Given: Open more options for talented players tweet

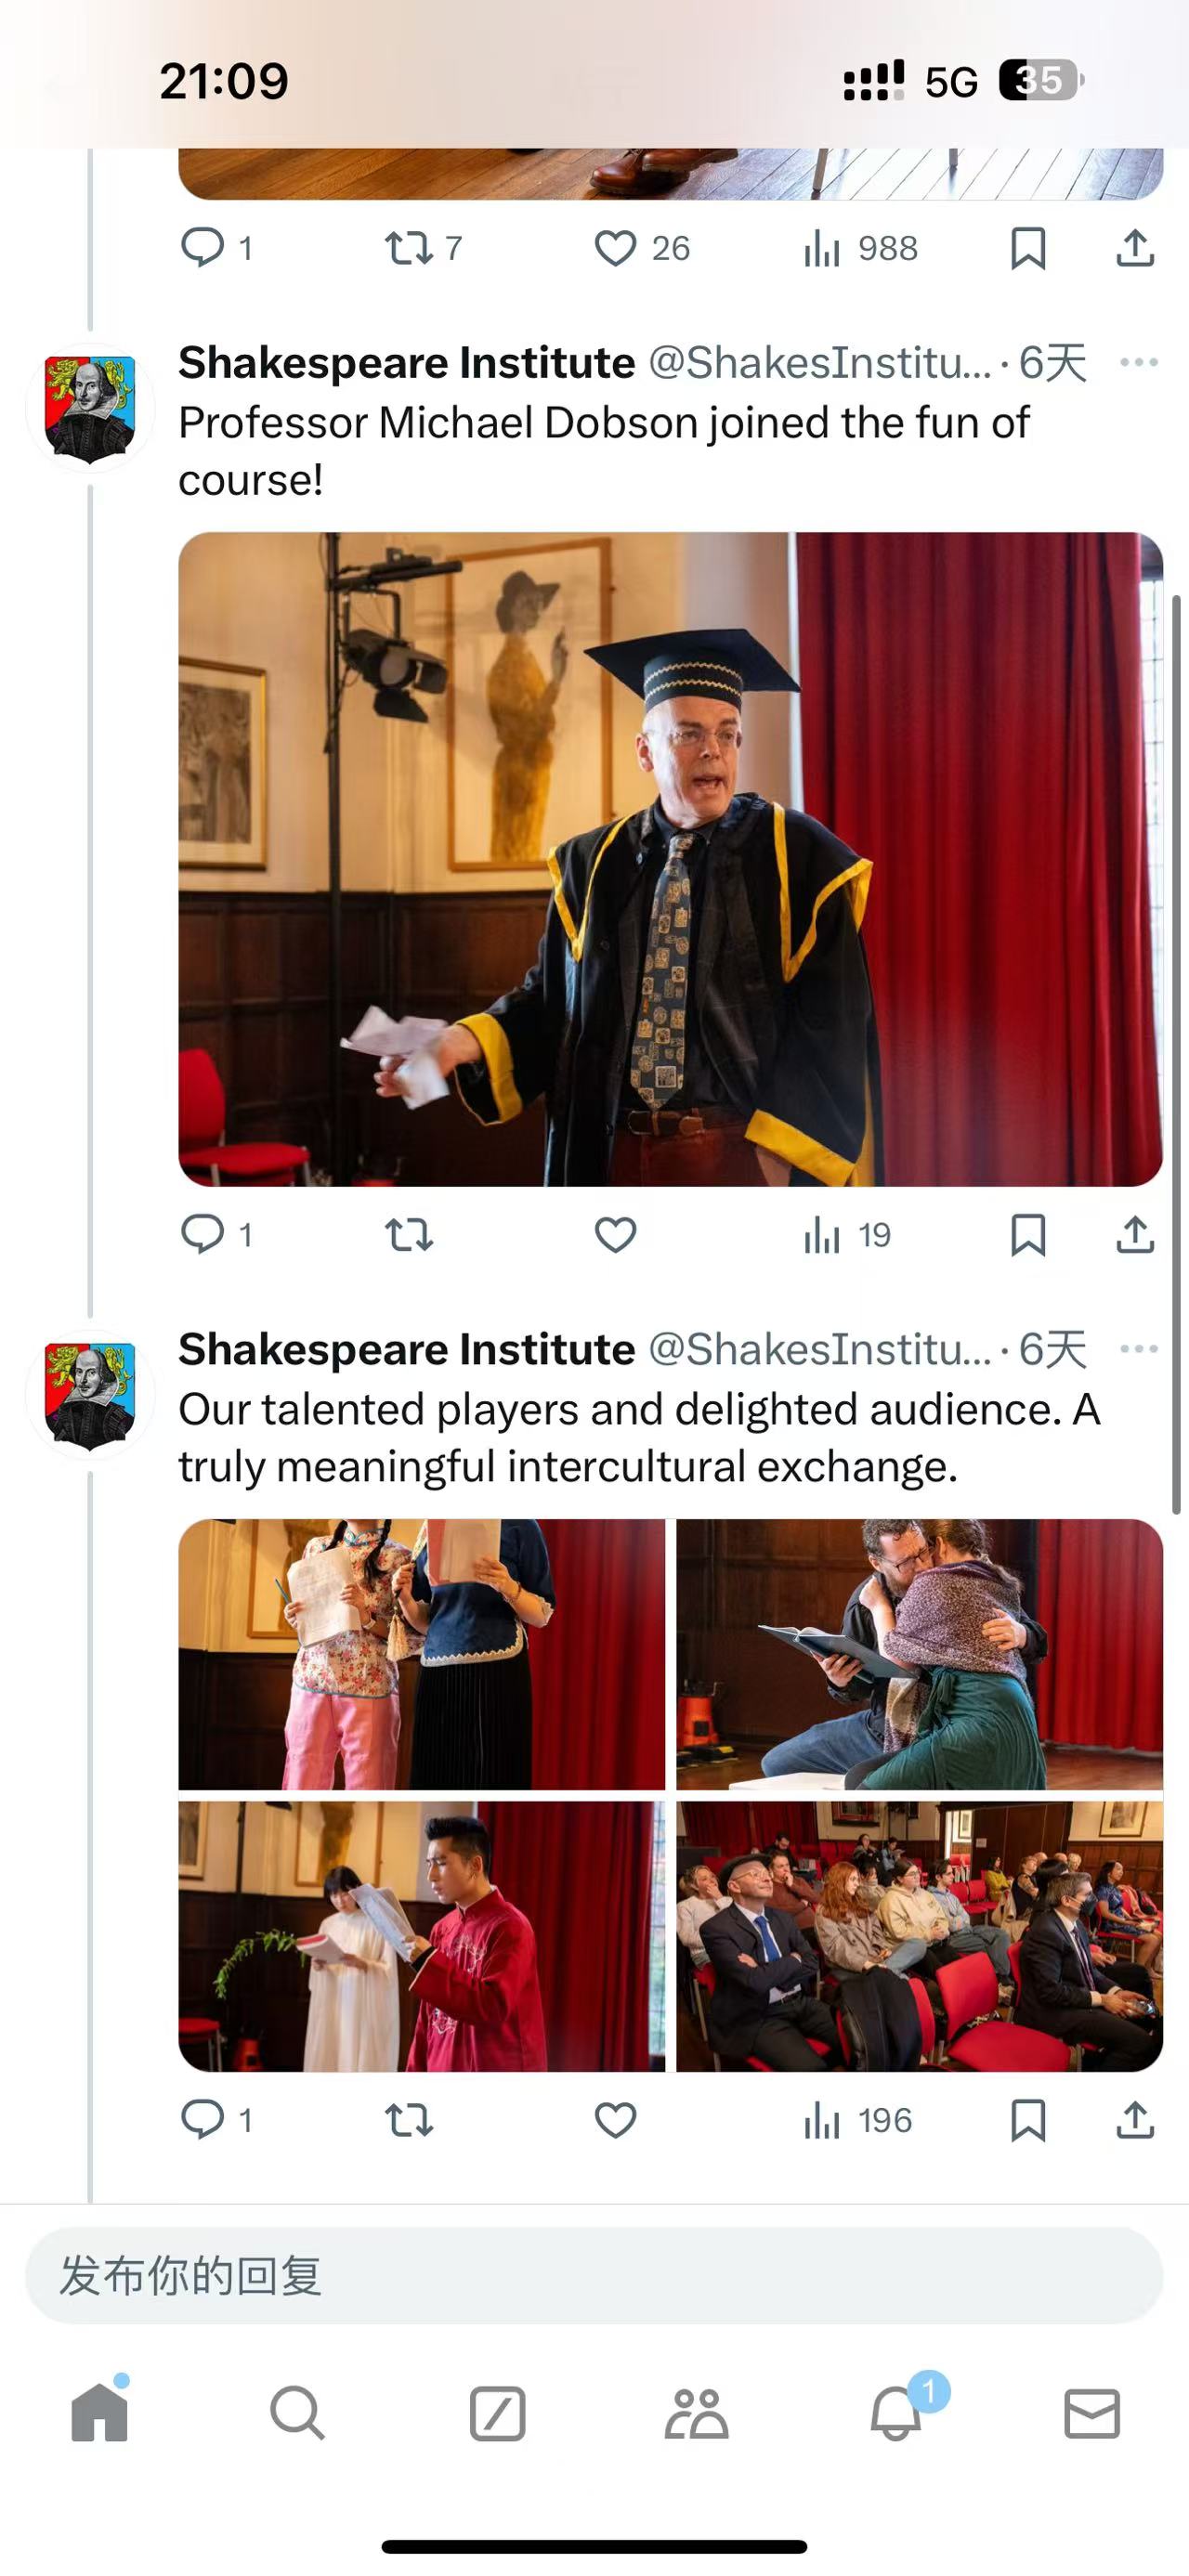Looking at the screenshot, I should pos(1139,1349).
